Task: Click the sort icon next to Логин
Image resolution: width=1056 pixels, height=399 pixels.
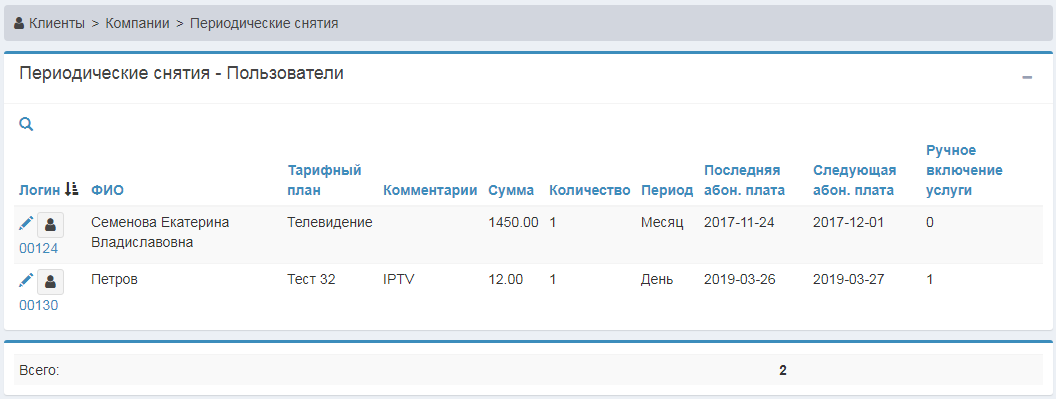Action: click(x=72, y=189)
